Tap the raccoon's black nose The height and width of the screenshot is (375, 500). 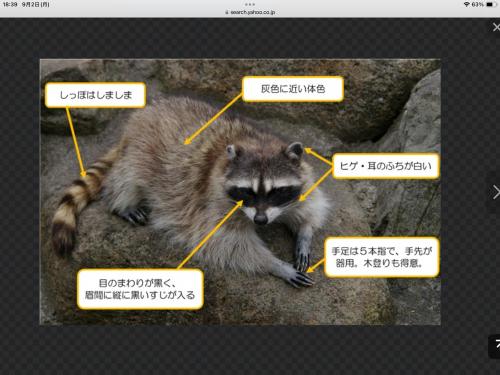[x=261, y=219]
